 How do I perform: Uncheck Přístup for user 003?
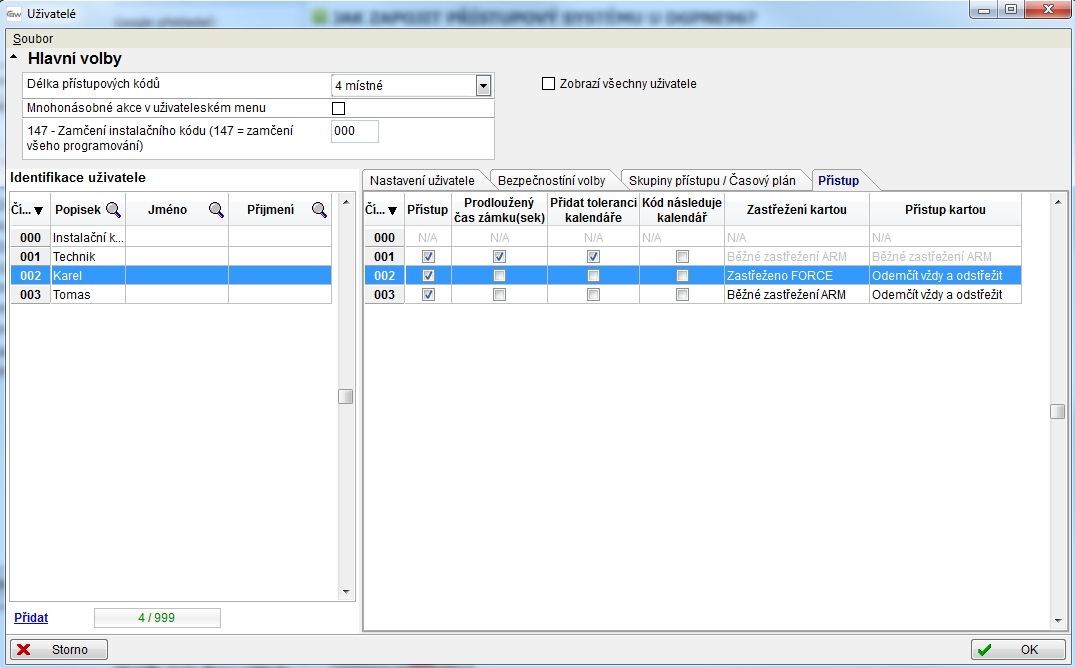pos(428,295)
